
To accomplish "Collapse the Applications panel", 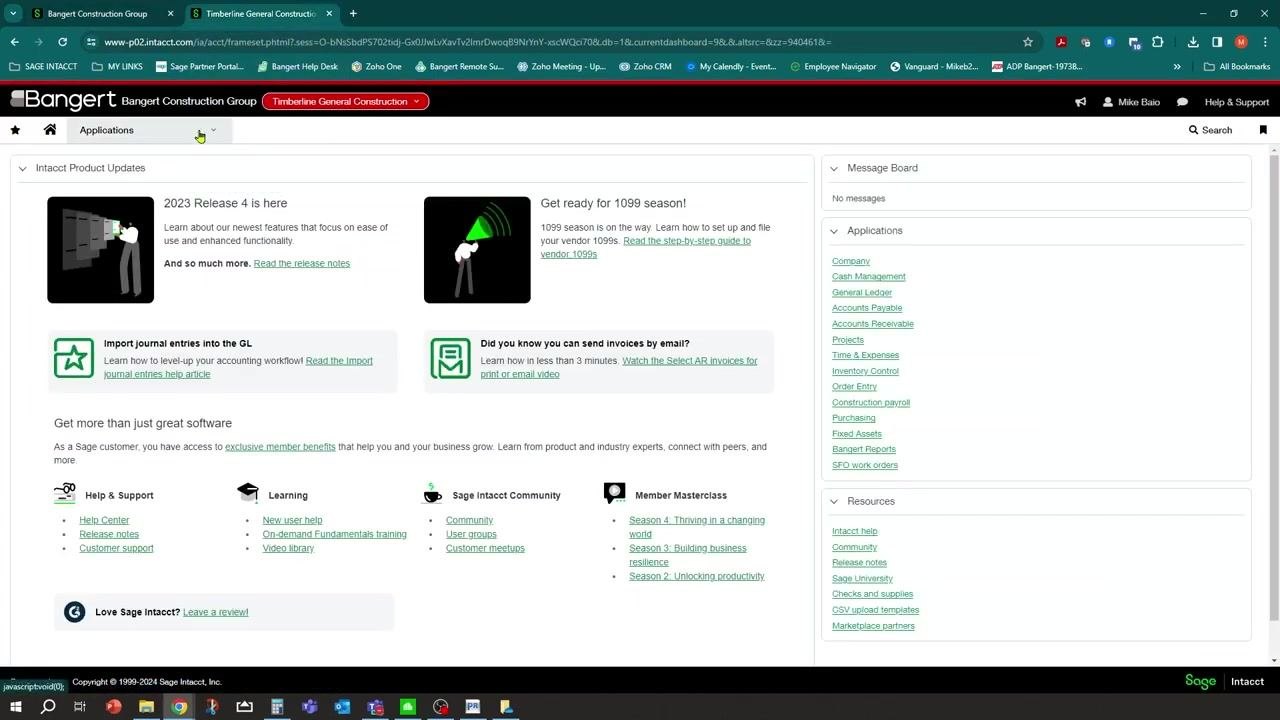I will (x=834, y=231).
